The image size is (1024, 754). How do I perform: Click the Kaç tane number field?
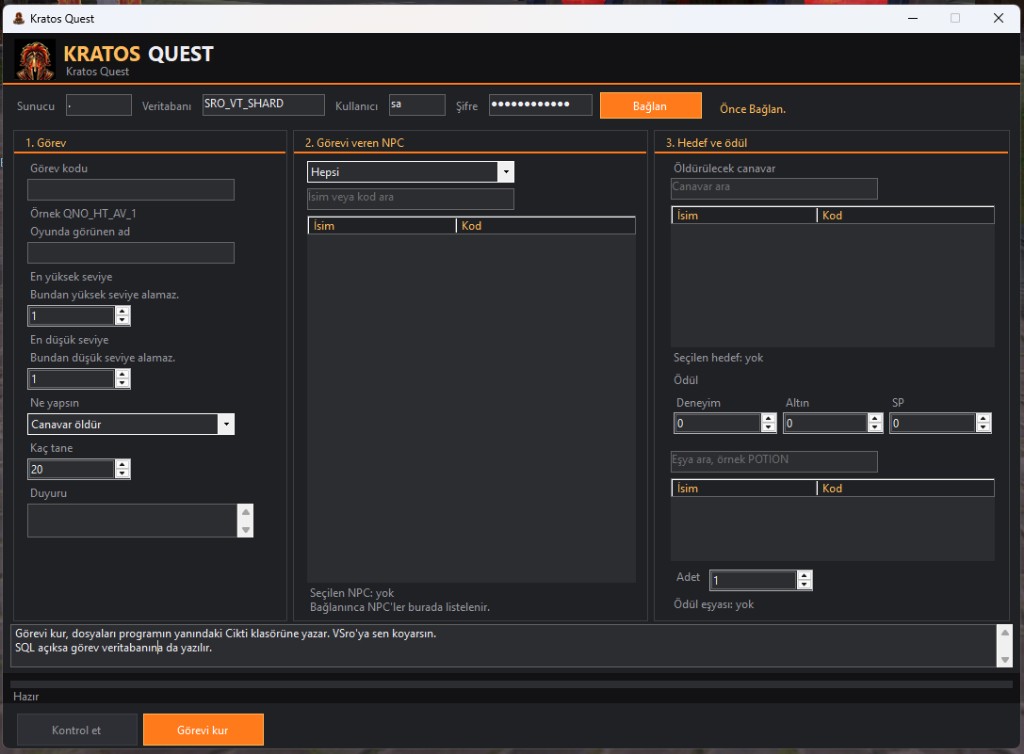click(x=71, y=469)
